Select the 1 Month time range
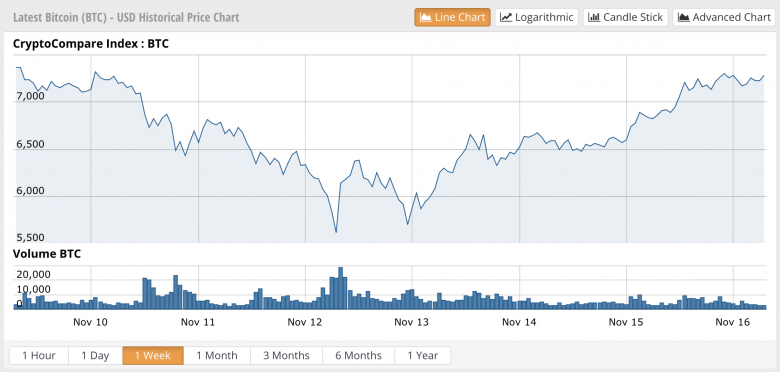The width and height of the screenshot is (780, 372). 216,356
